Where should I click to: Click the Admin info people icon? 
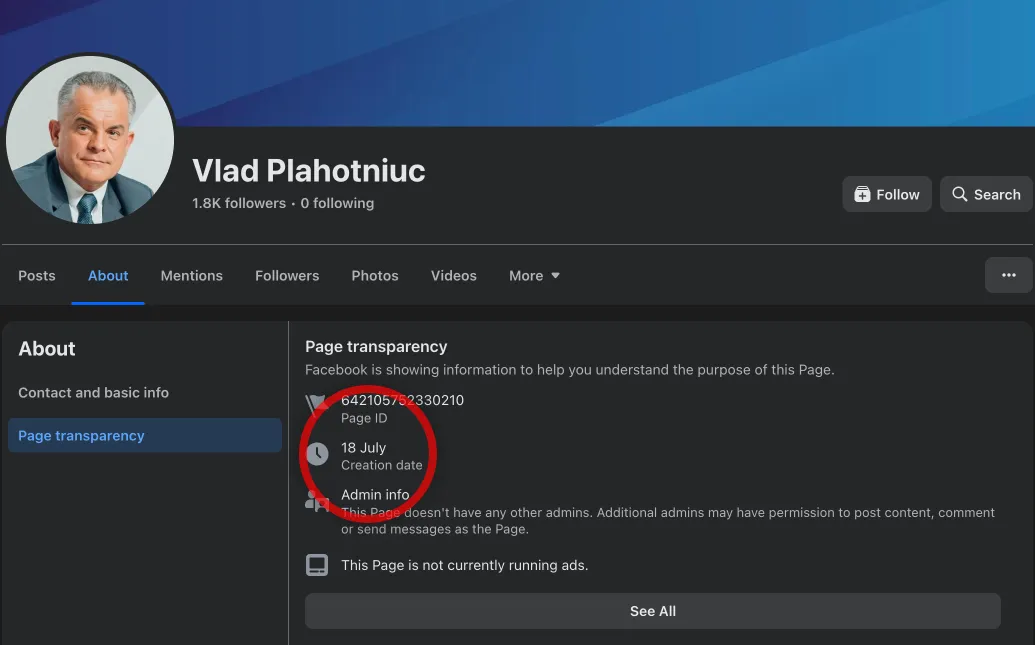point(317,501)
